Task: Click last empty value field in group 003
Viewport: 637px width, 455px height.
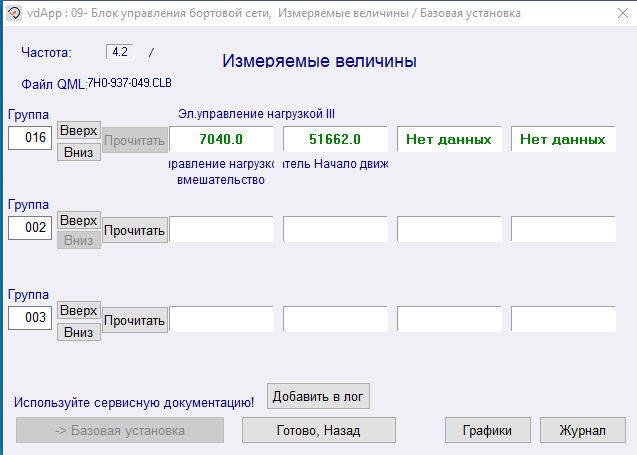Action: pyautogui.click(x=563, y=319)
